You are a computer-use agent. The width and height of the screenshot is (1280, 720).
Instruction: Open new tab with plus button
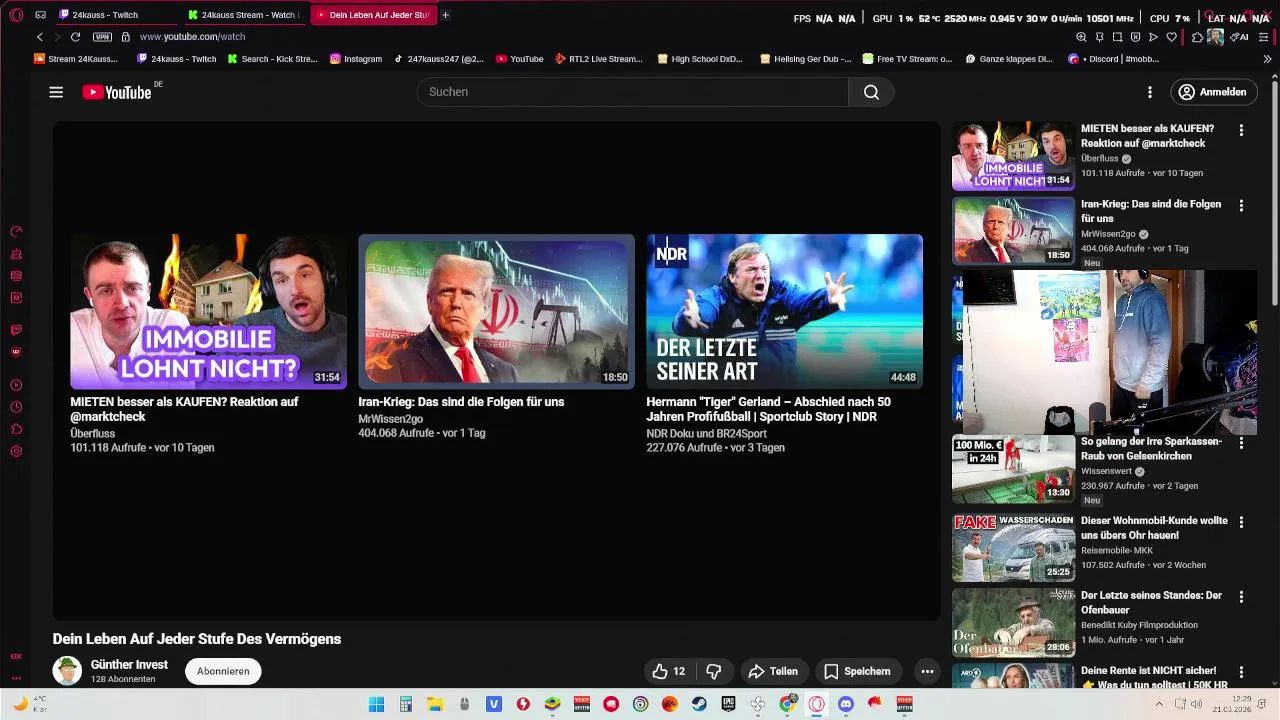445,15
